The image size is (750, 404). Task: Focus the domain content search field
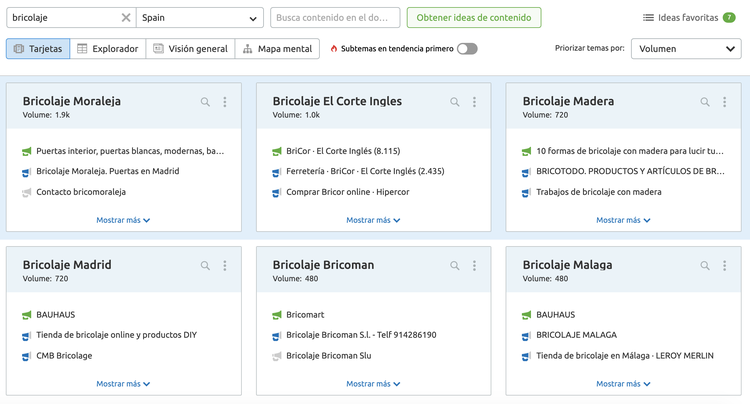pos(335,18)
